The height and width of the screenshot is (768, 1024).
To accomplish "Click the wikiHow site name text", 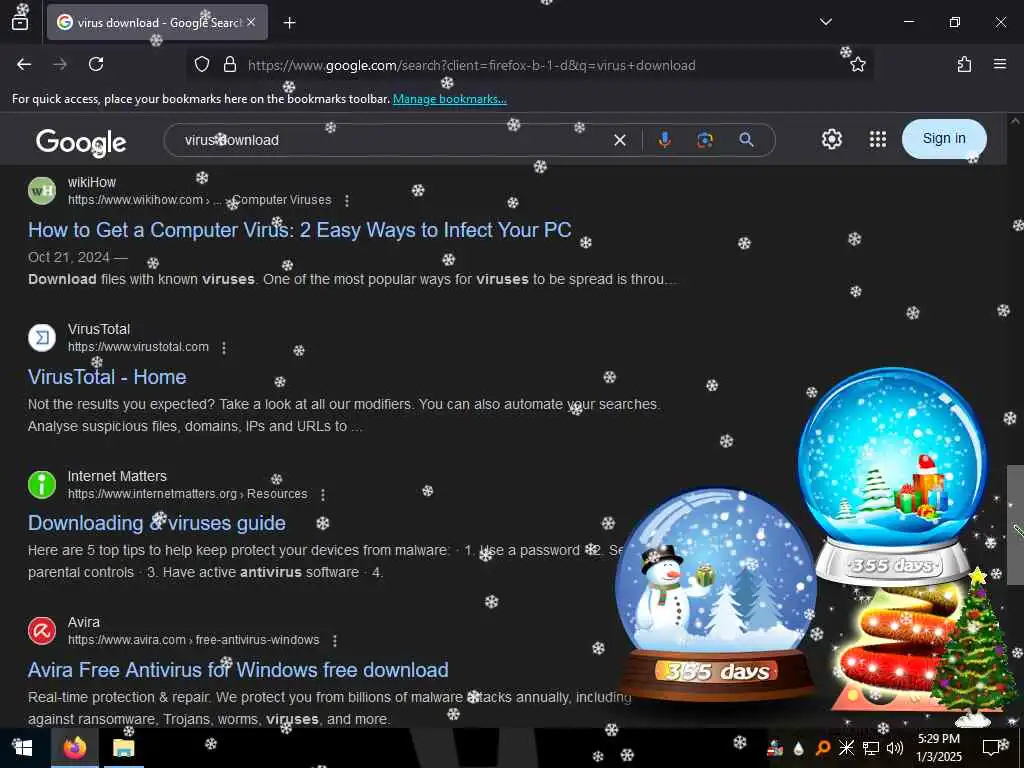I will coord(92,182).
